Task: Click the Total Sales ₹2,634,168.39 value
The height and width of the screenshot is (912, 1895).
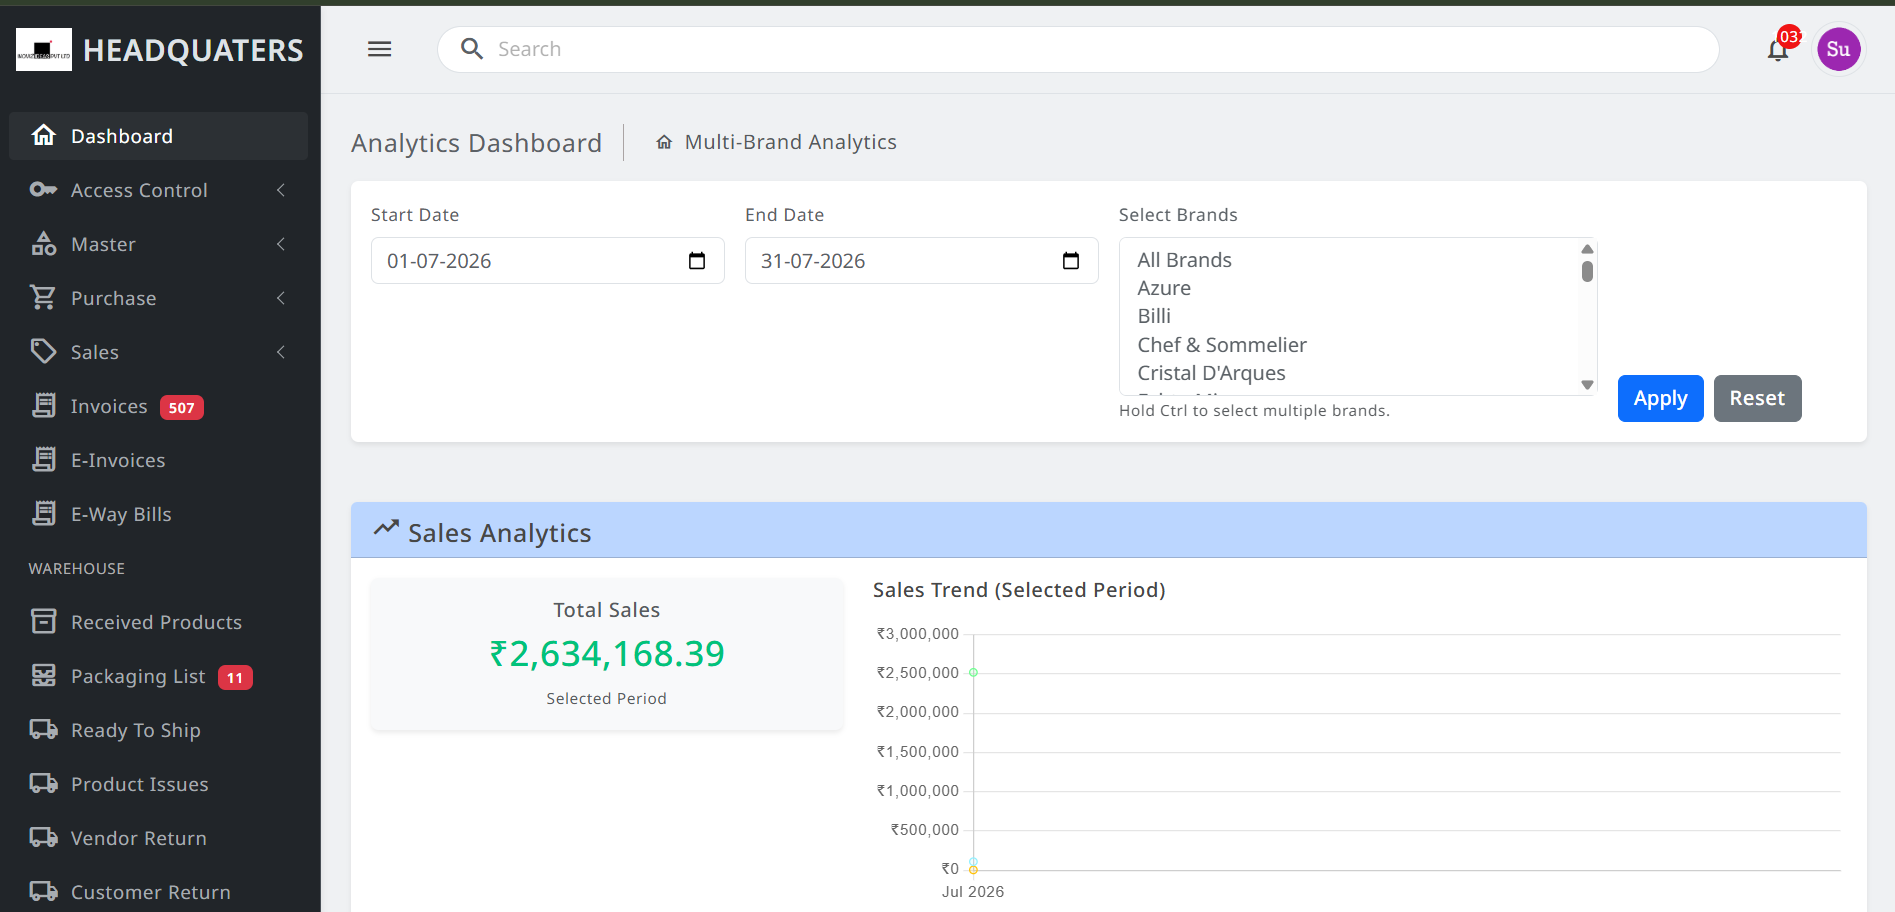Action: (x=607, y=654)
